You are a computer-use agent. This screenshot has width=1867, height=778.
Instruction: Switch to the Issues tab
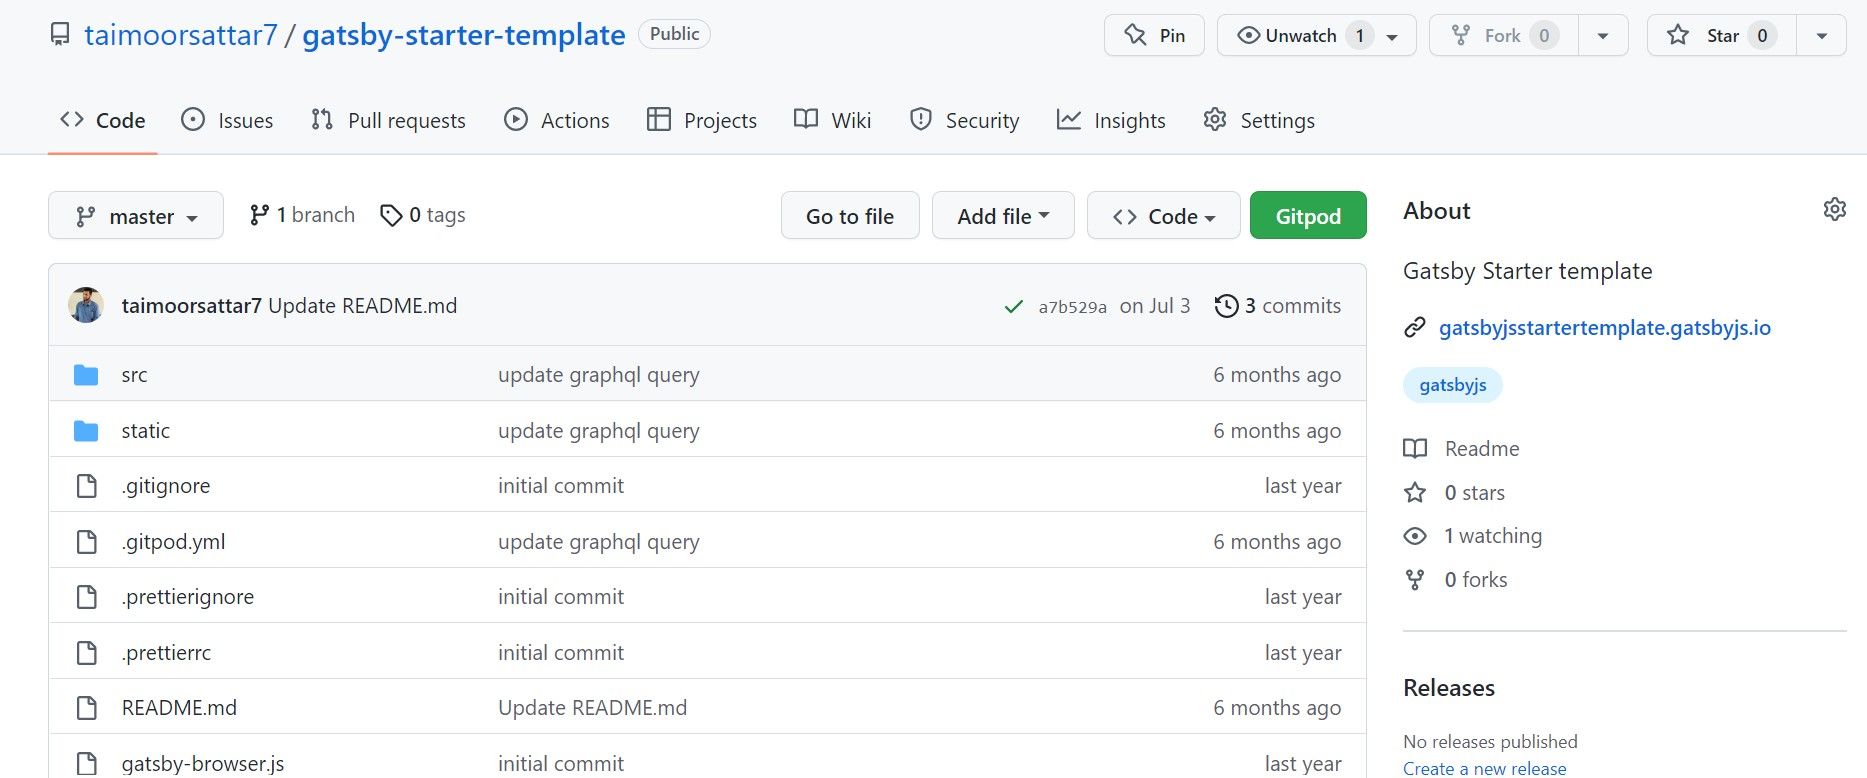pyautogui.click(x=227, y=120)
